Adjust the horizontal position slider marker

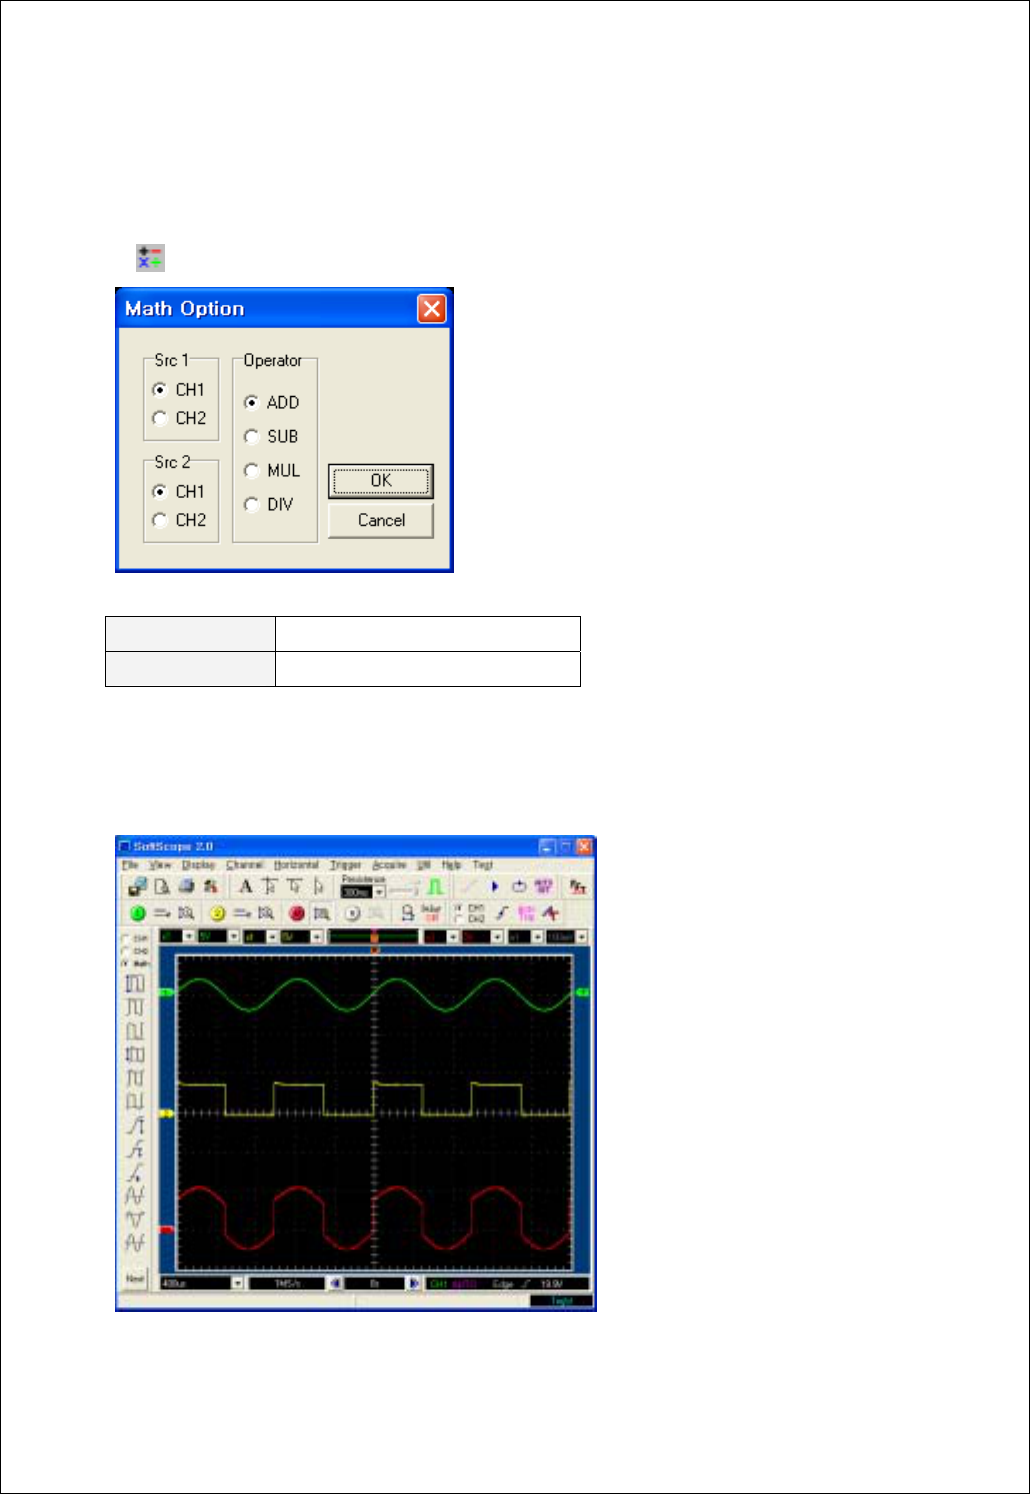coord(374,937)
